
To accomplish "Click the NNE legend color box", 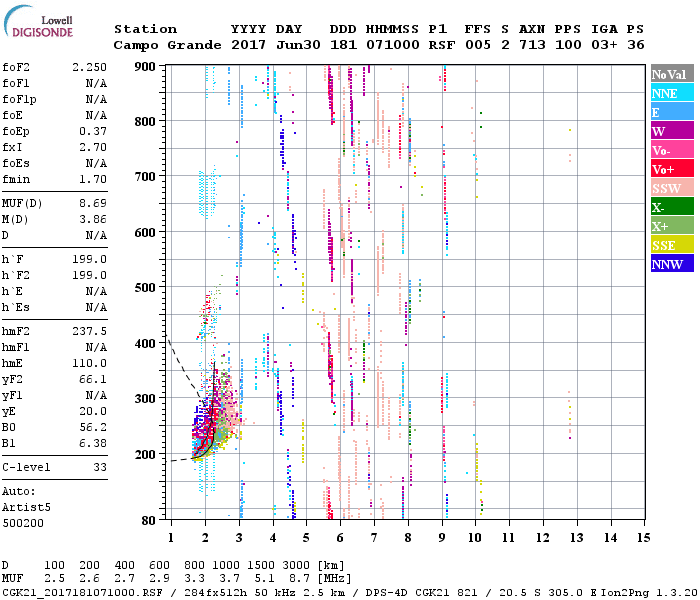I will pyautogui.click(x=671, y=93).
